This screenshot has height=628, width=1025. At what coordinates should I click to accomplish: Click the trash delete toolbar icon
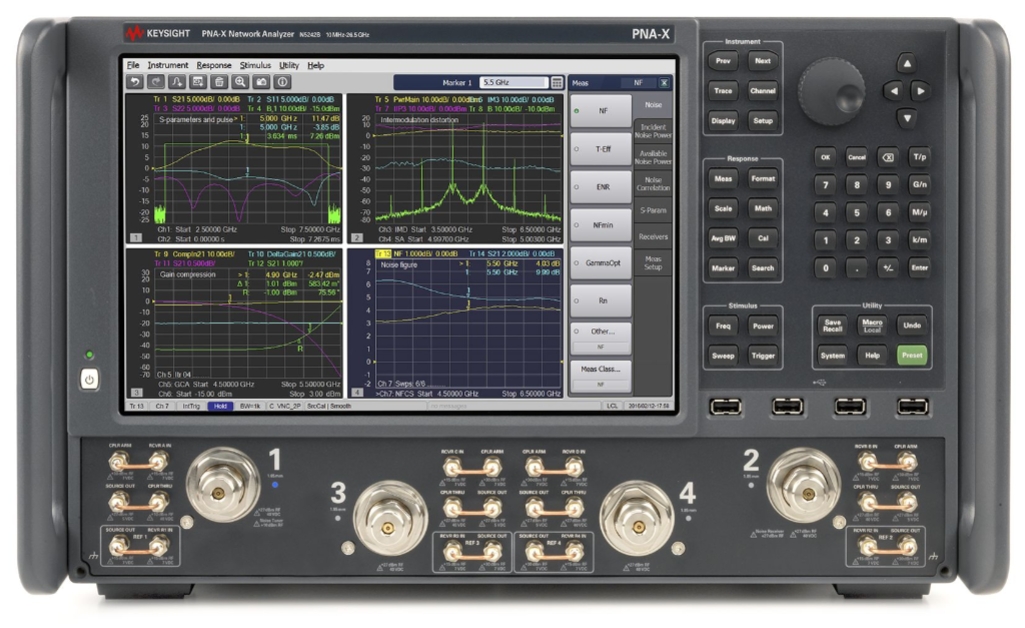[219, 81]
